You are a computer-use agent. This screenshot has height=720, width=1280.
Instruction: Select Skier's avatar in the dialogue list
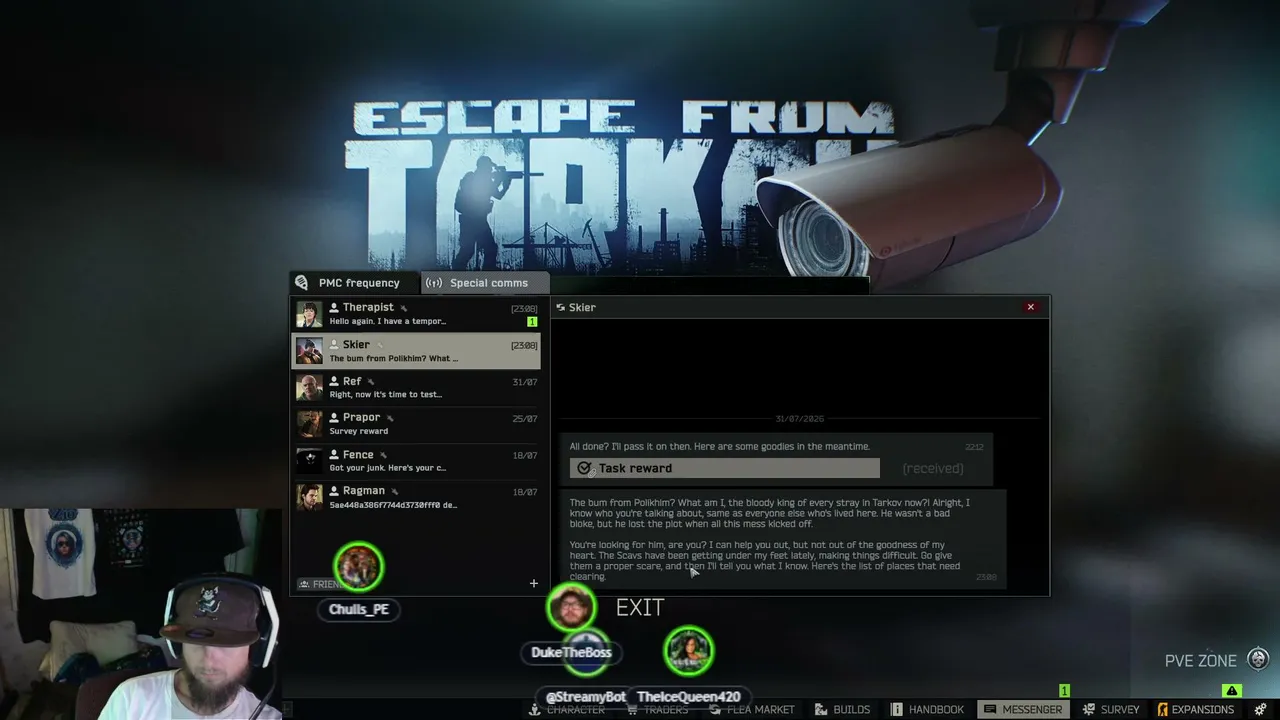tap(309, 351)
